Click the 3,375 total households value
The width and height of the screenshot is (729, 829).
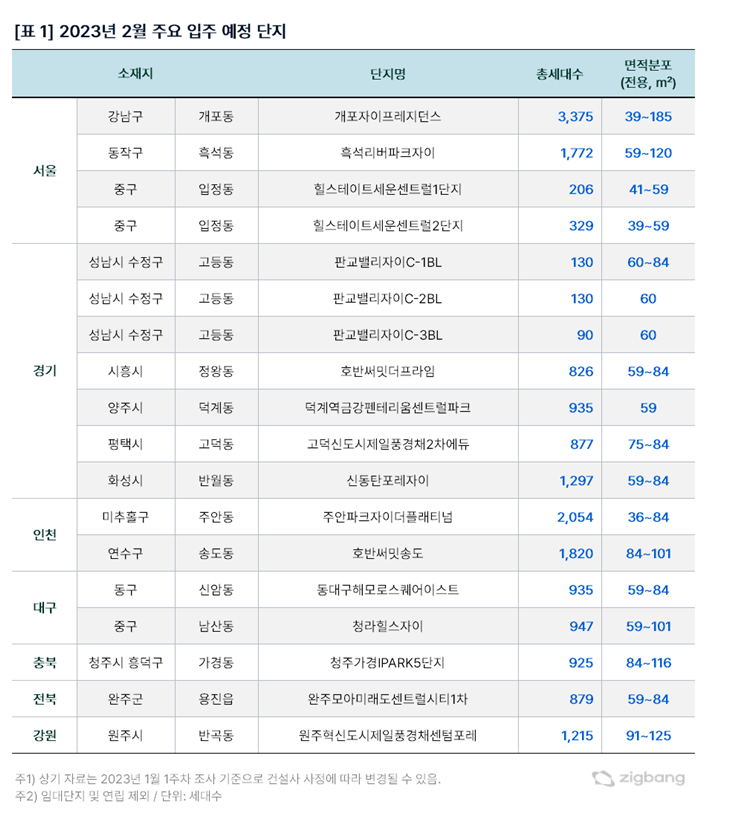coord(575,117)
